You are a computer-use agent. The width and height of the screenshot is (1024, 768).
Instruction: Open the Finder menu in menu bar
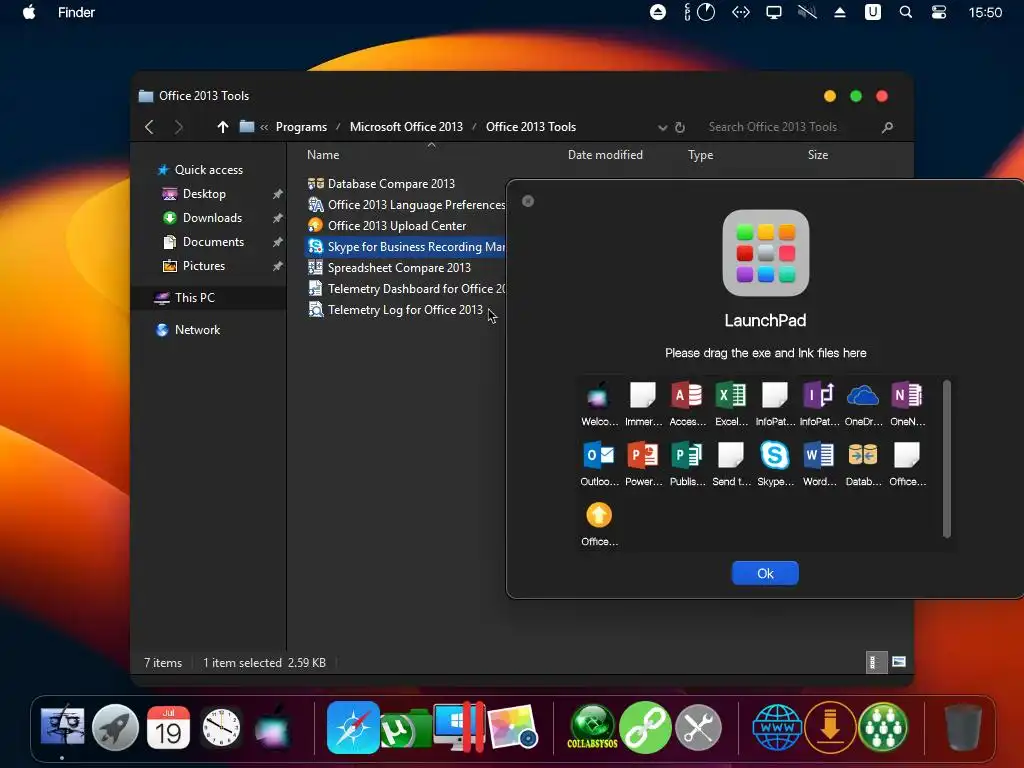[76, 12]
